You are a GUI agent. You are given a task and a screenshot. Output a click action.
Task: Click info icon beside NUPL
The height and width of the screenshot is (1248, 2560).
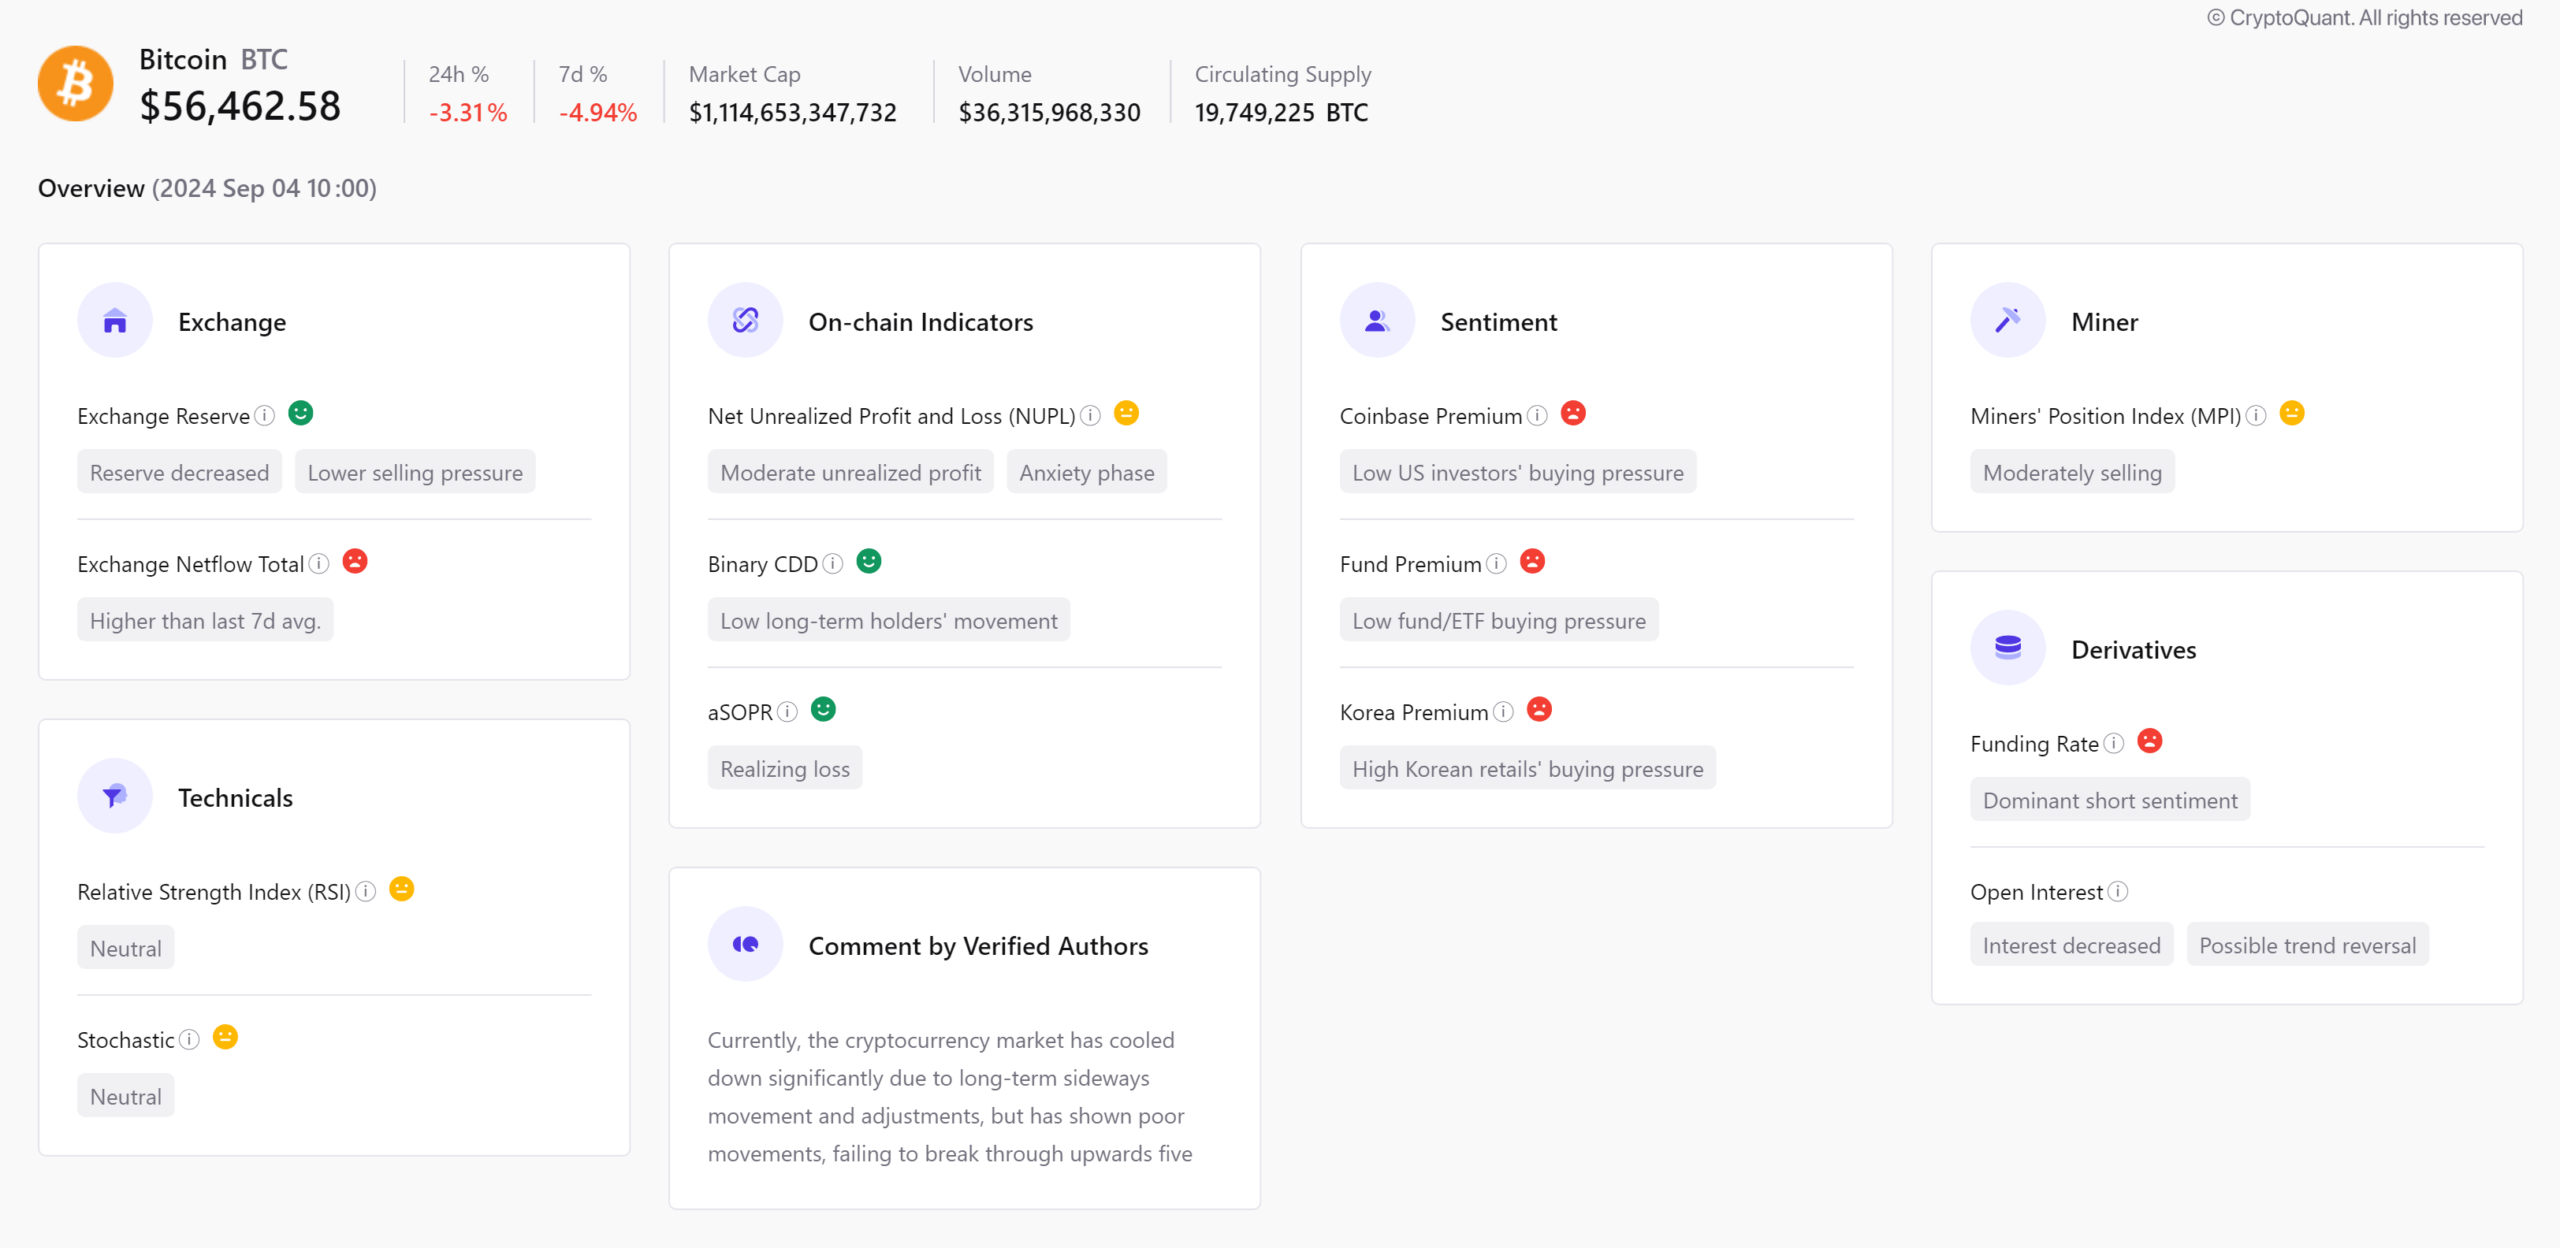tap(1090, 415)
